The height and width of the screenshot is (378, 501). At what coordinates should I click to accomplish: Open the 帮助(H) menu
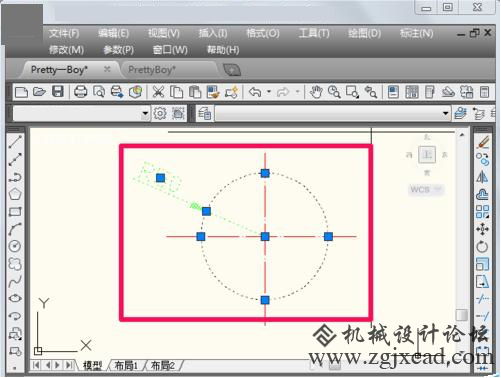click(x=223, y=50)
